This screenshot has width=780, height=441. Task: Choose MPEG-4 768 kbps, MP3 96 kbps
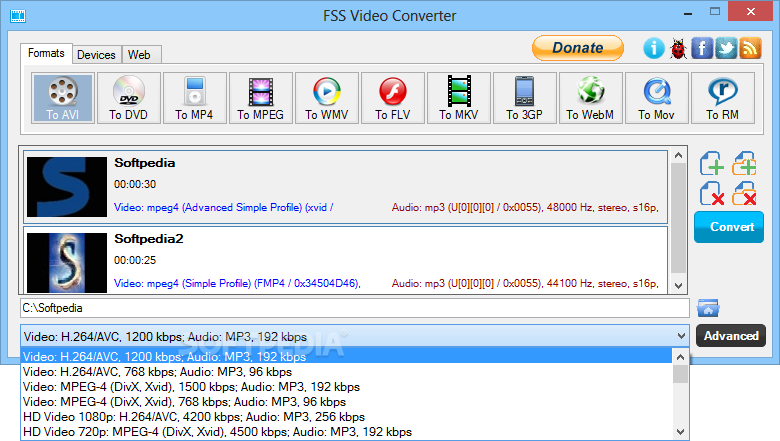tap(346, 402)
